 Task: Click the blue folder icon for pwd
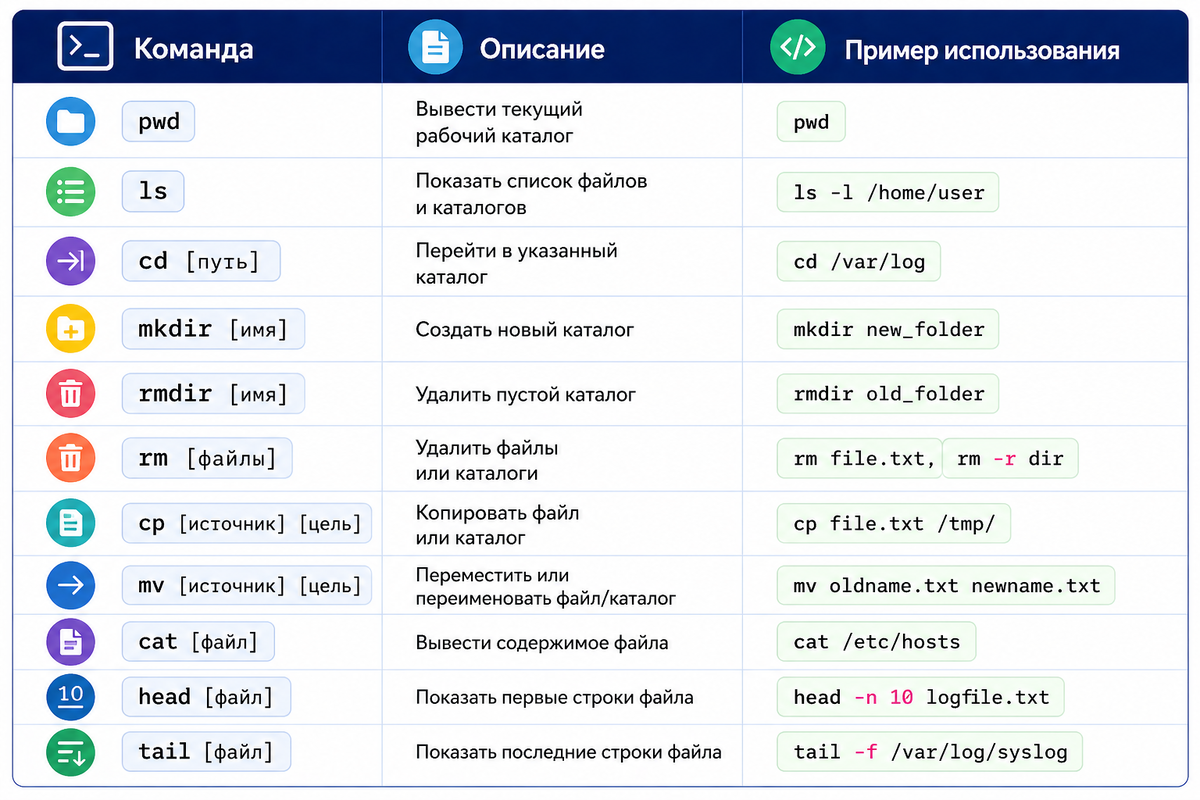pos(71,122)
